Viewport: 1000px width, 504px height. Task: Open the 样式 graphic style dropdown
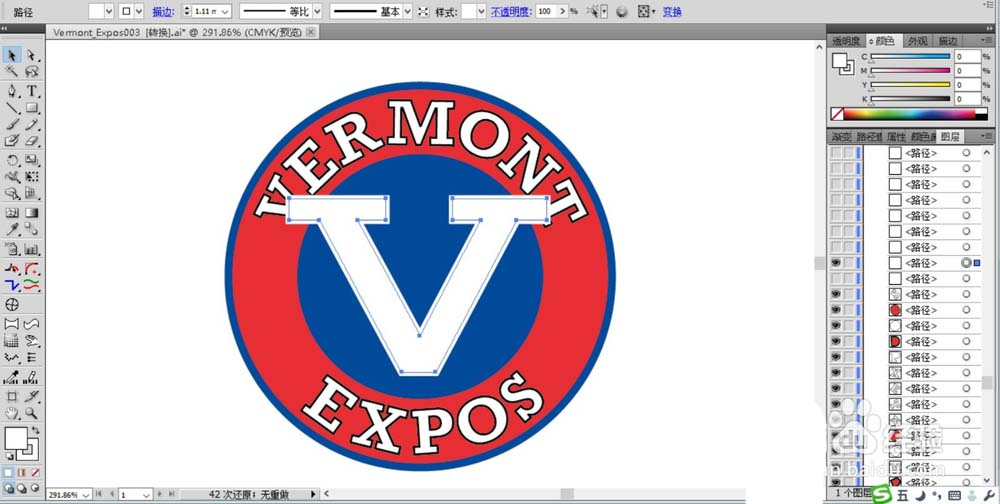pyautogui.click(x=482, y=11)
